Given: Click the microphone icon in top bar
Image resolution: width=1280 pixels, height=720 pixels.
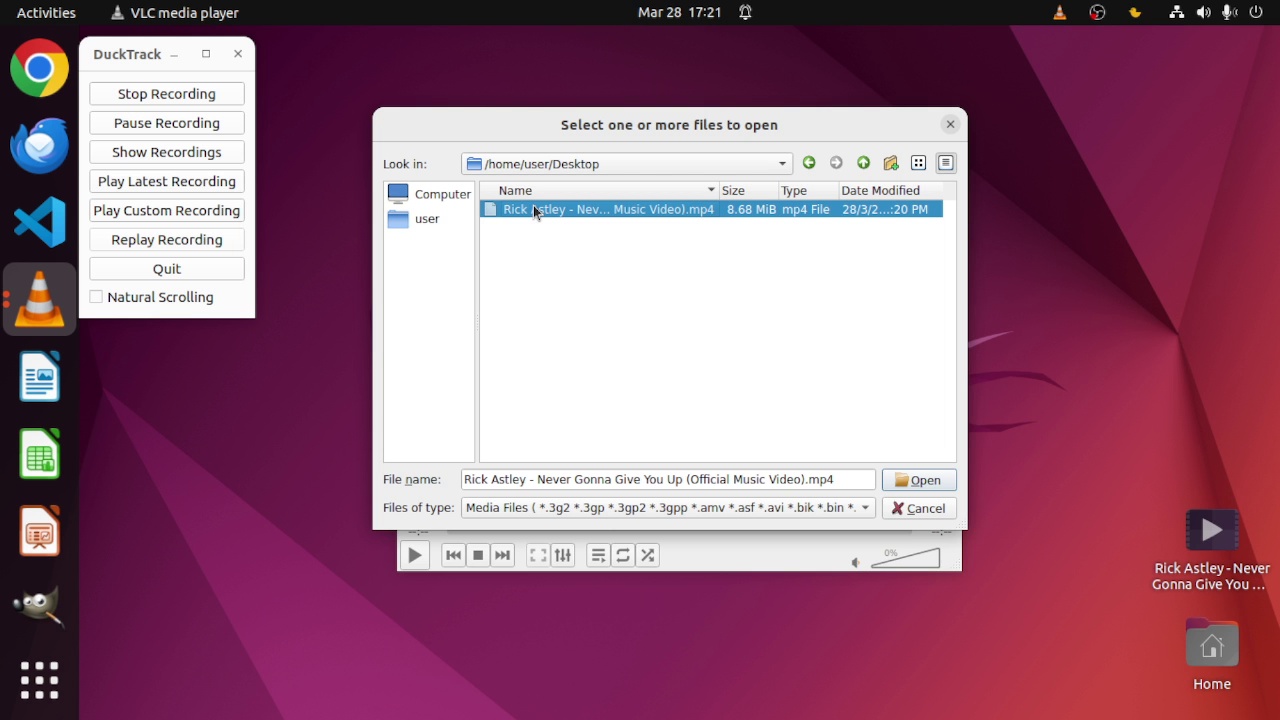Looking at the screenshot, I should (x=1229, y=13).
